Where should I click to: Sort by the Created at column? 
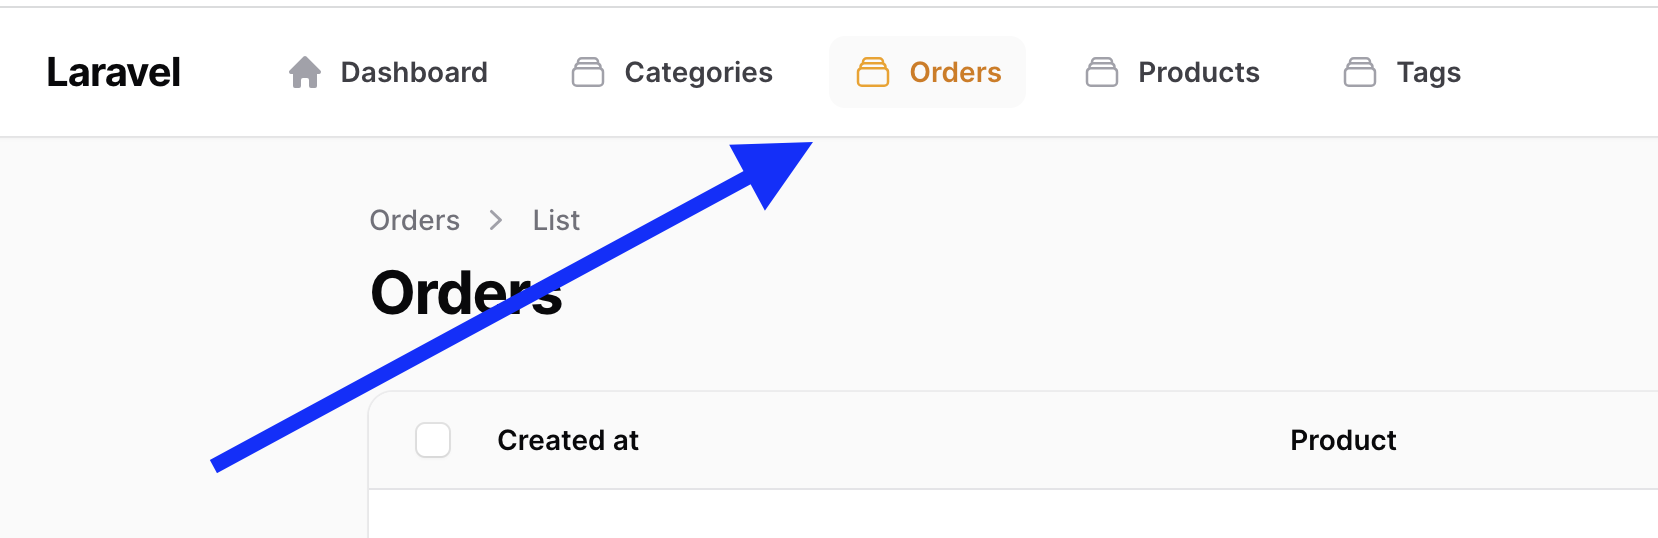click(x=568, y=440)
